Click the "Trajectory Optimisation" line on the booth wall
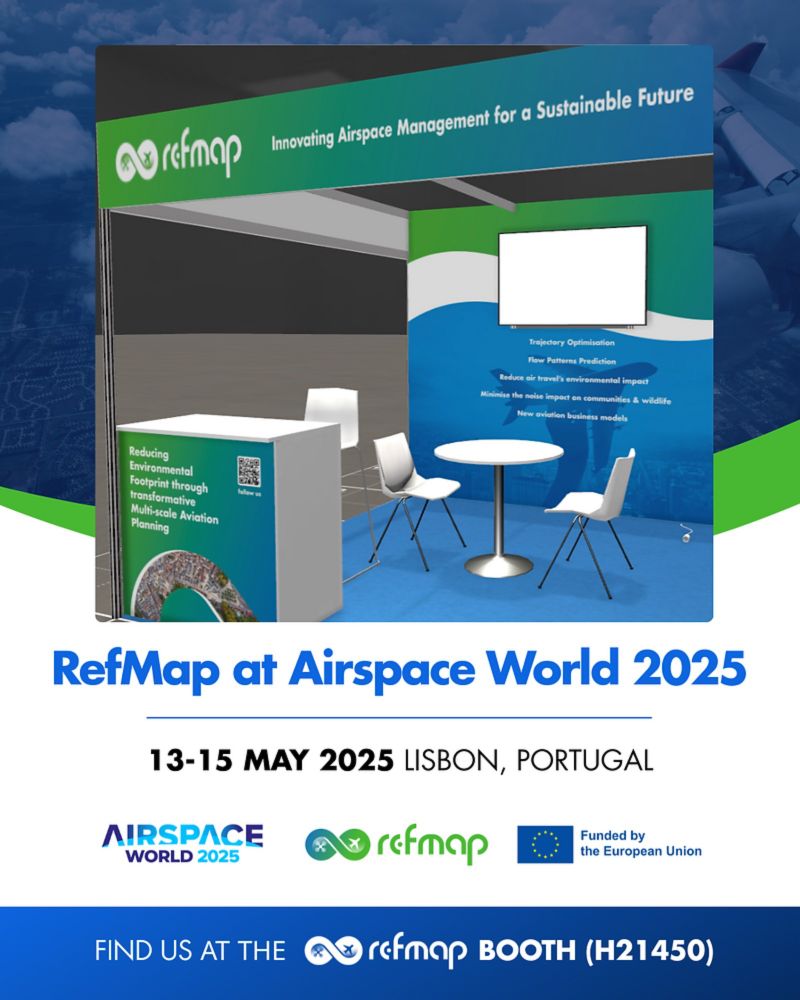This screenshot has height=1000, width=800. [572, 342]
